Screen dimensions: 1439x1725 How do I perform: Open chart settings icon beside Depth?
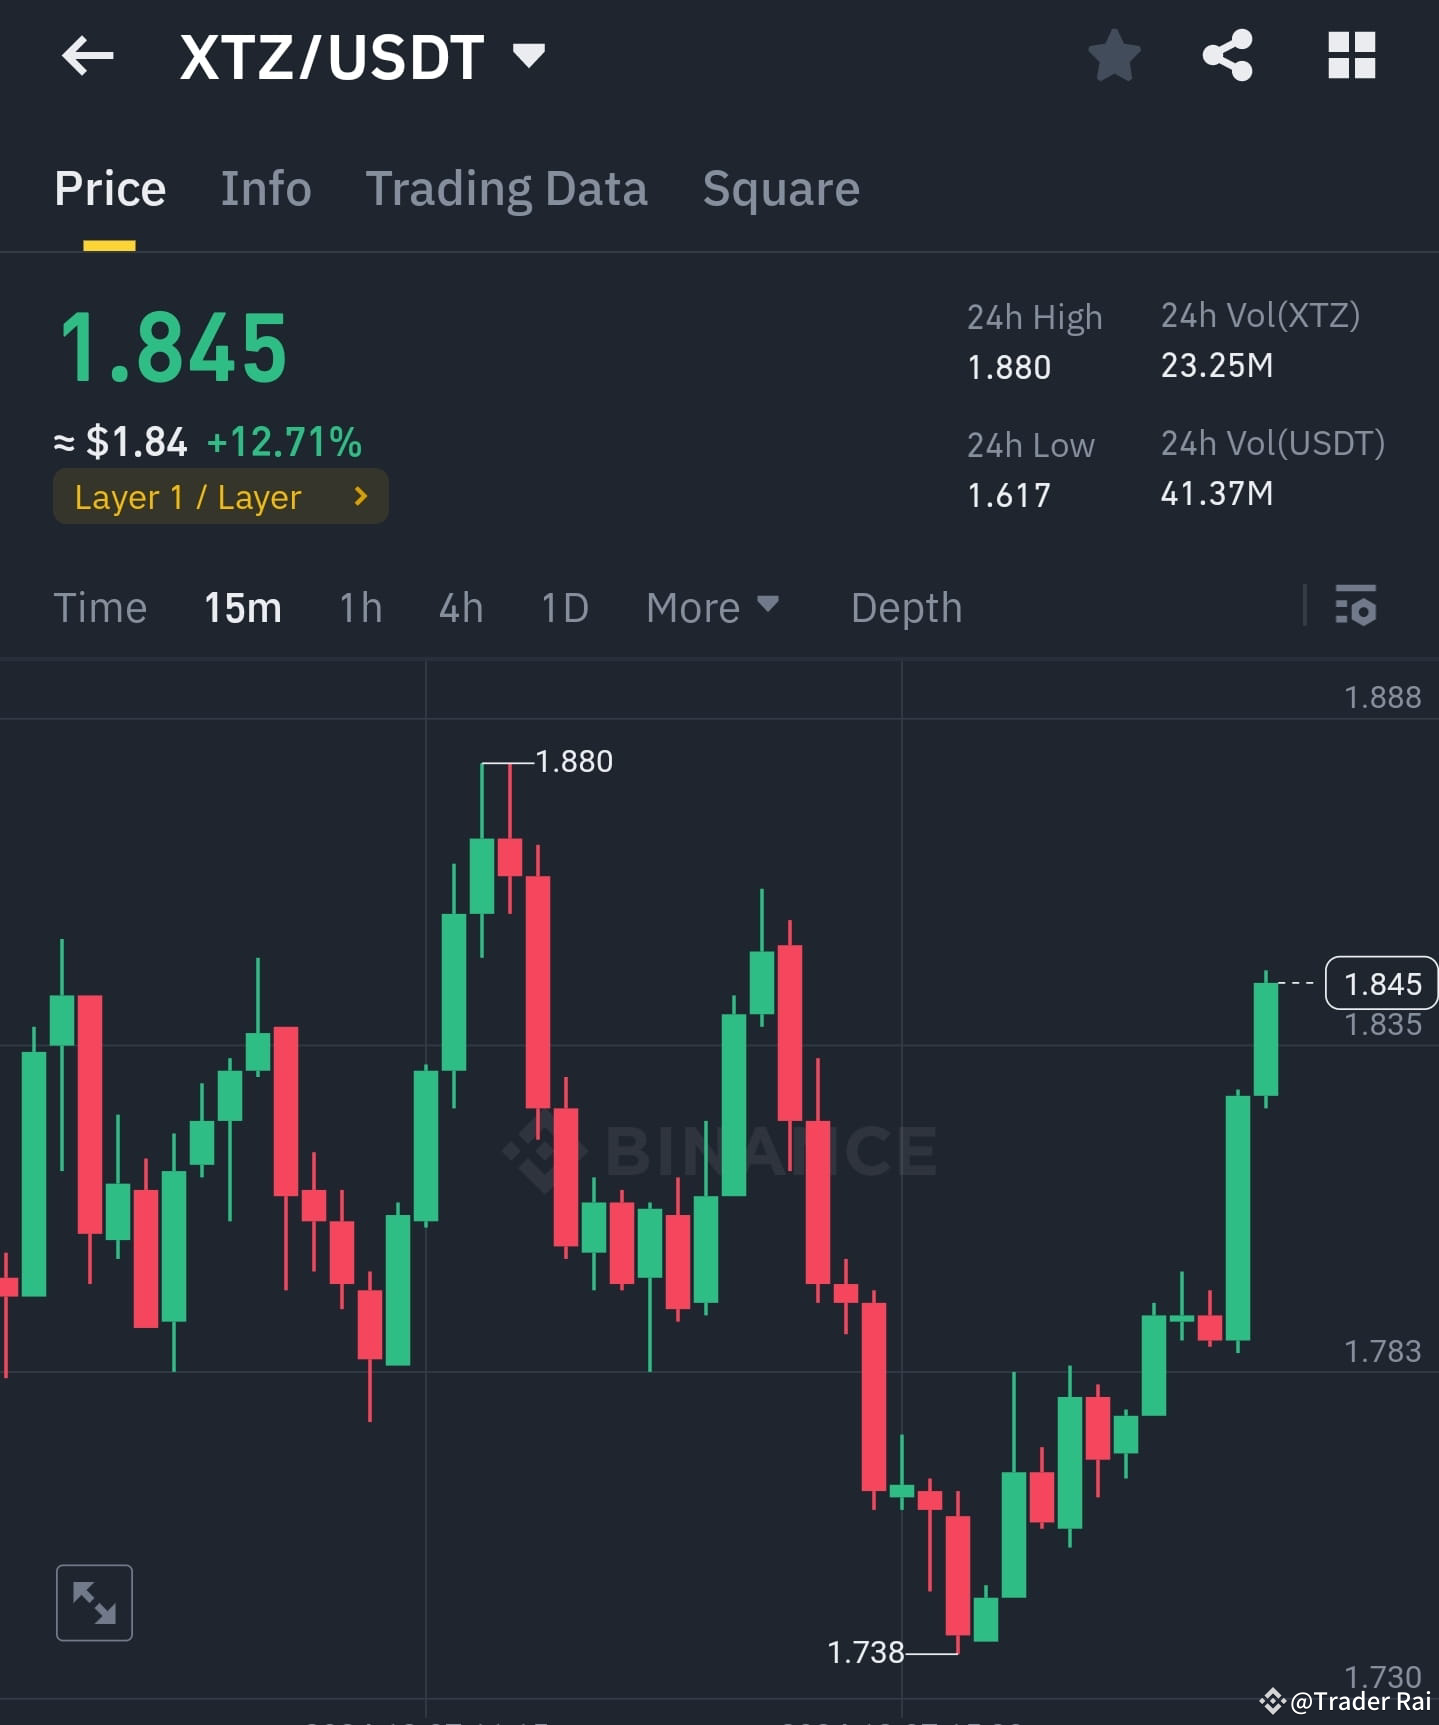pyautogui.click(x=1357, y=607)
